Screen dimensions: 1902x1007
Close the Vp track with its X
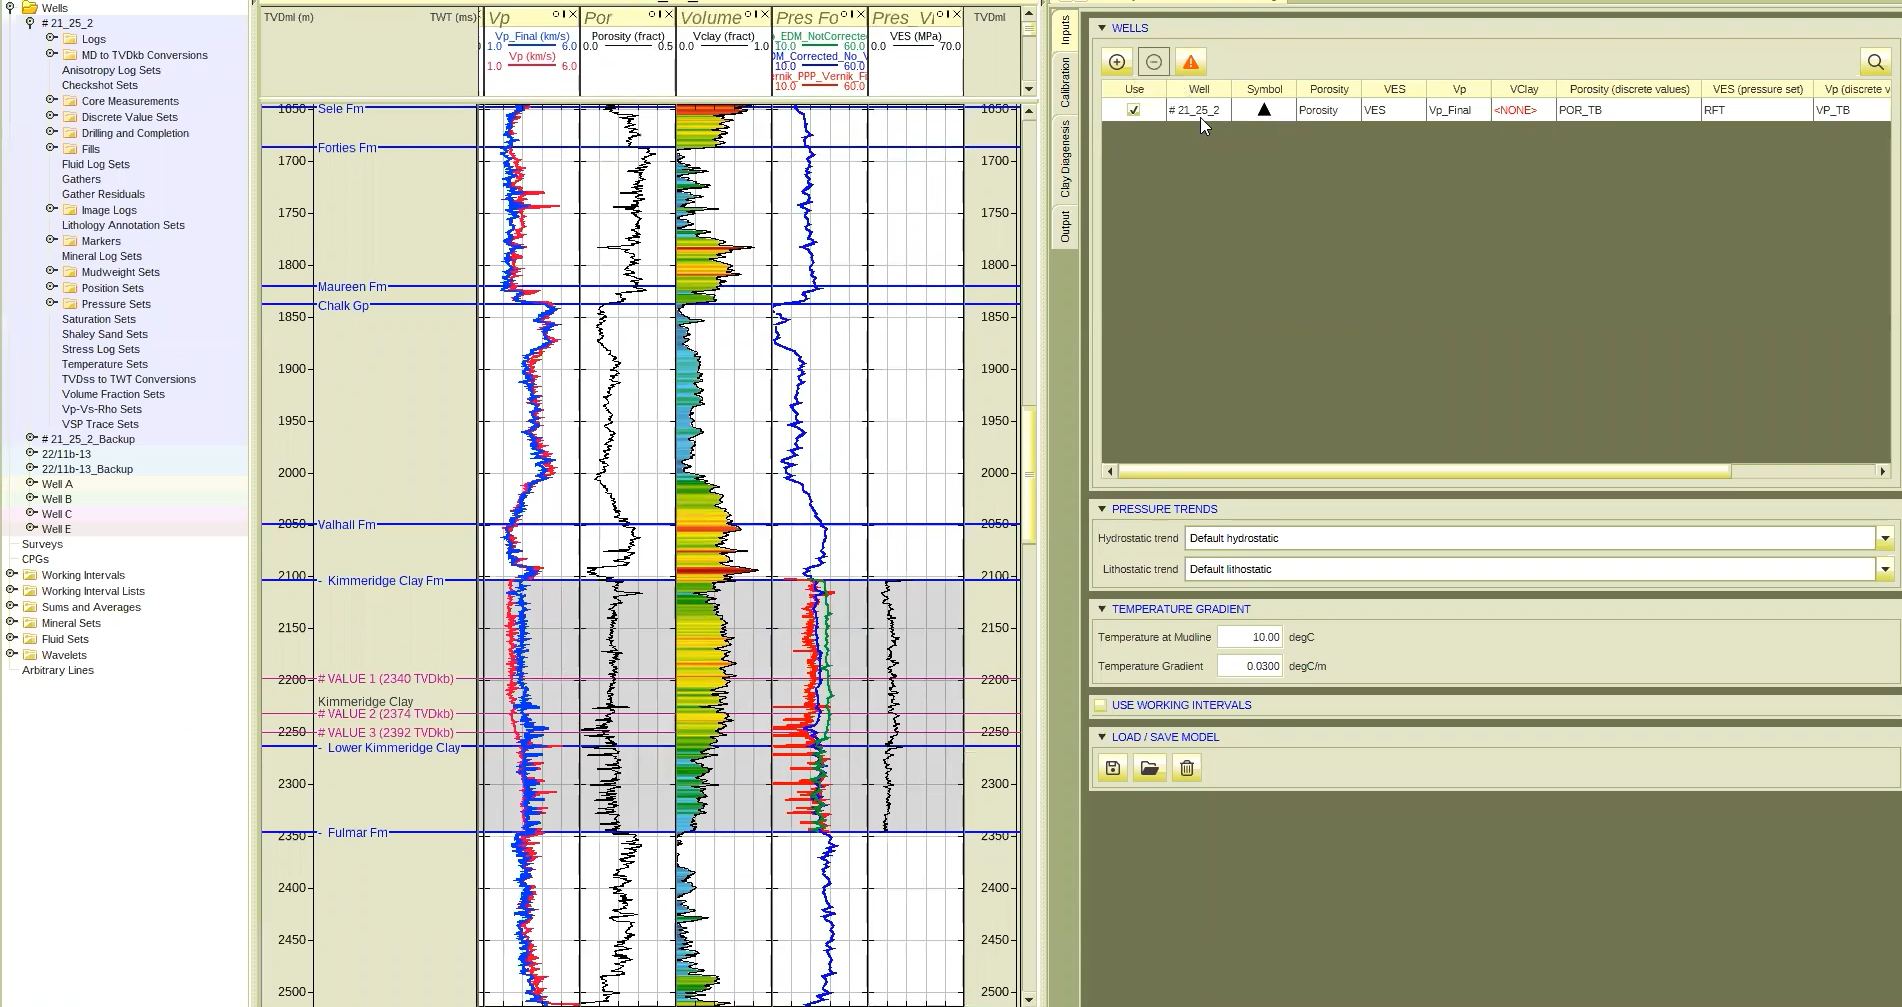coord(573,14)
